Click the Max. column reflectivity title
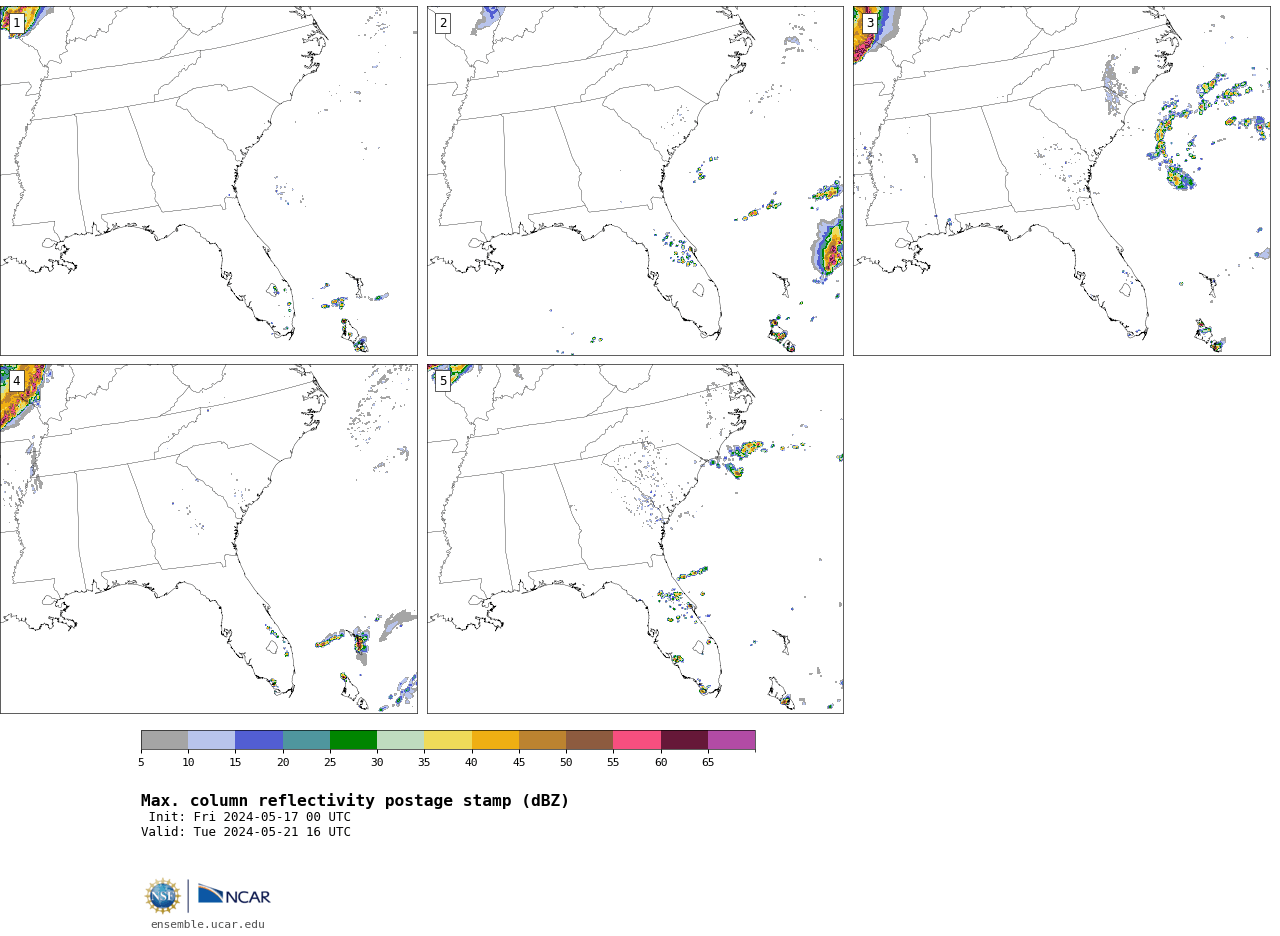1280x936 pixels. point(355,801)
